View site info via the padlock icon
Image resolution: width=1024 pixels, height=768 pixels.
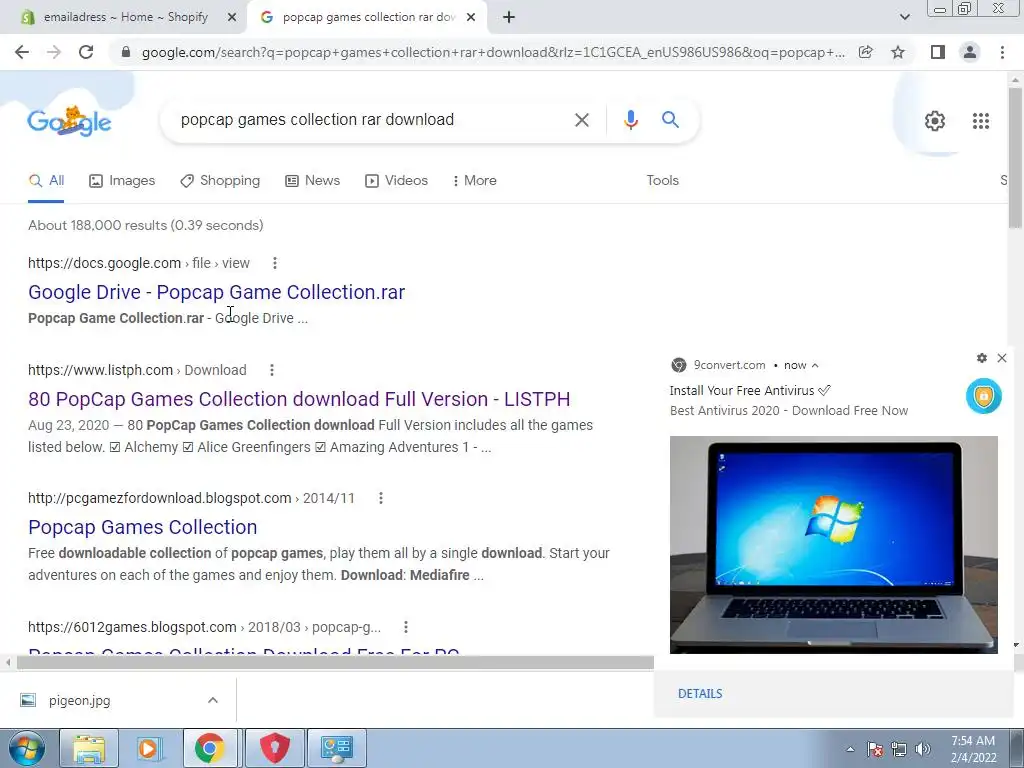[x=126, y=52]
